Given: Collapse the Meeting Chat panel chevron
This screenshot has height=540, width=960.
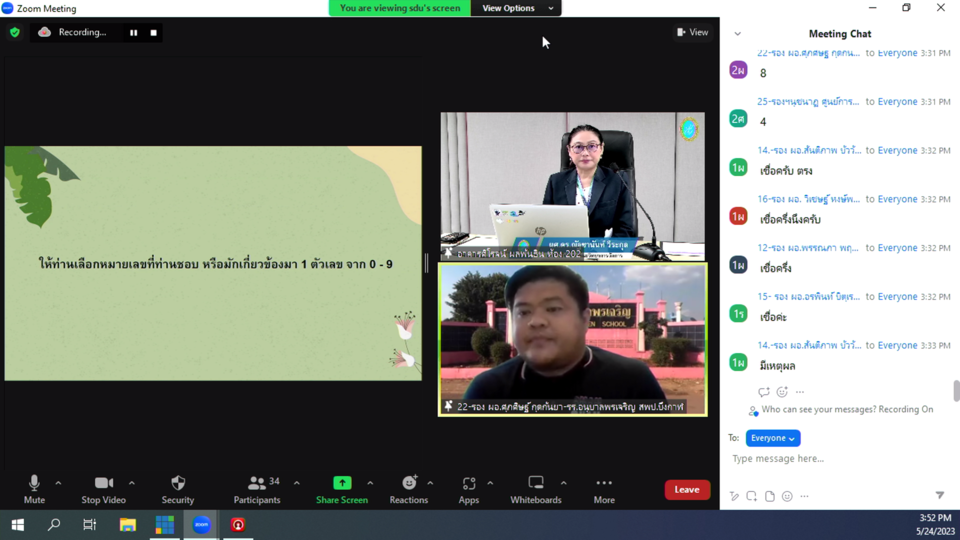Looking at the screenshot, I should point(738,34).
